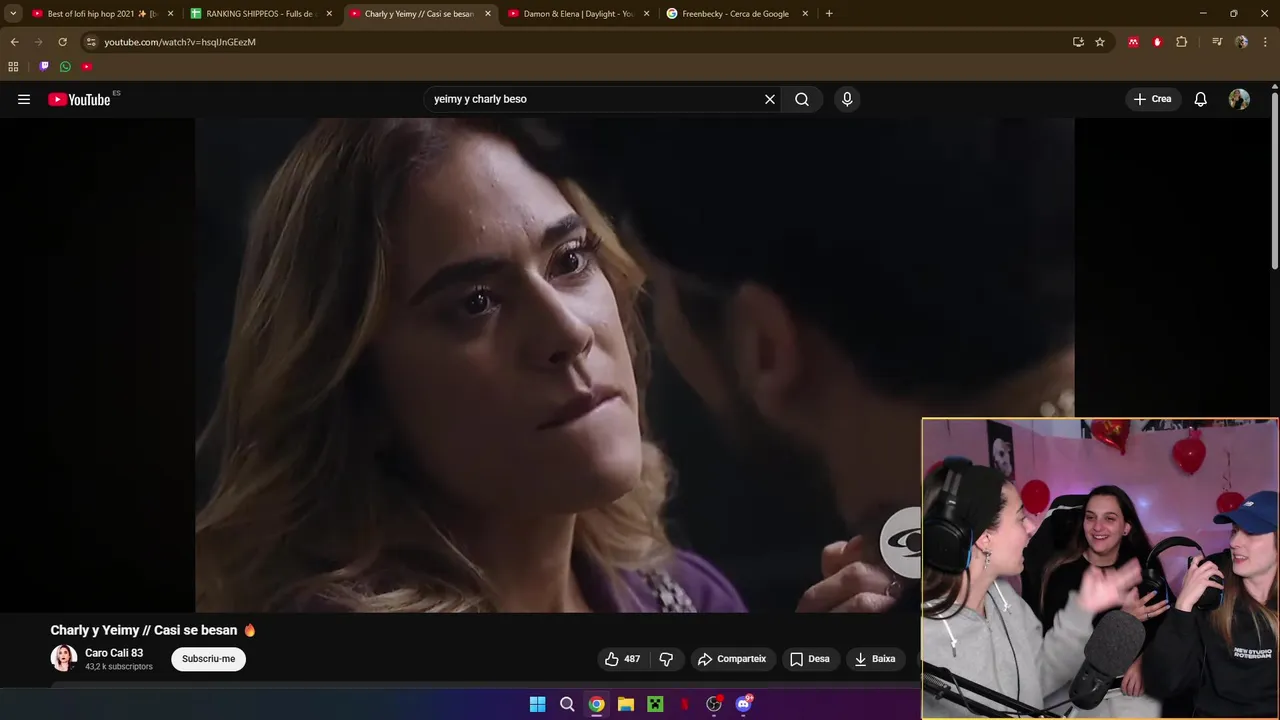Click the video player to pause
This screenshot has height=720, width=1280.
(635, 365)
